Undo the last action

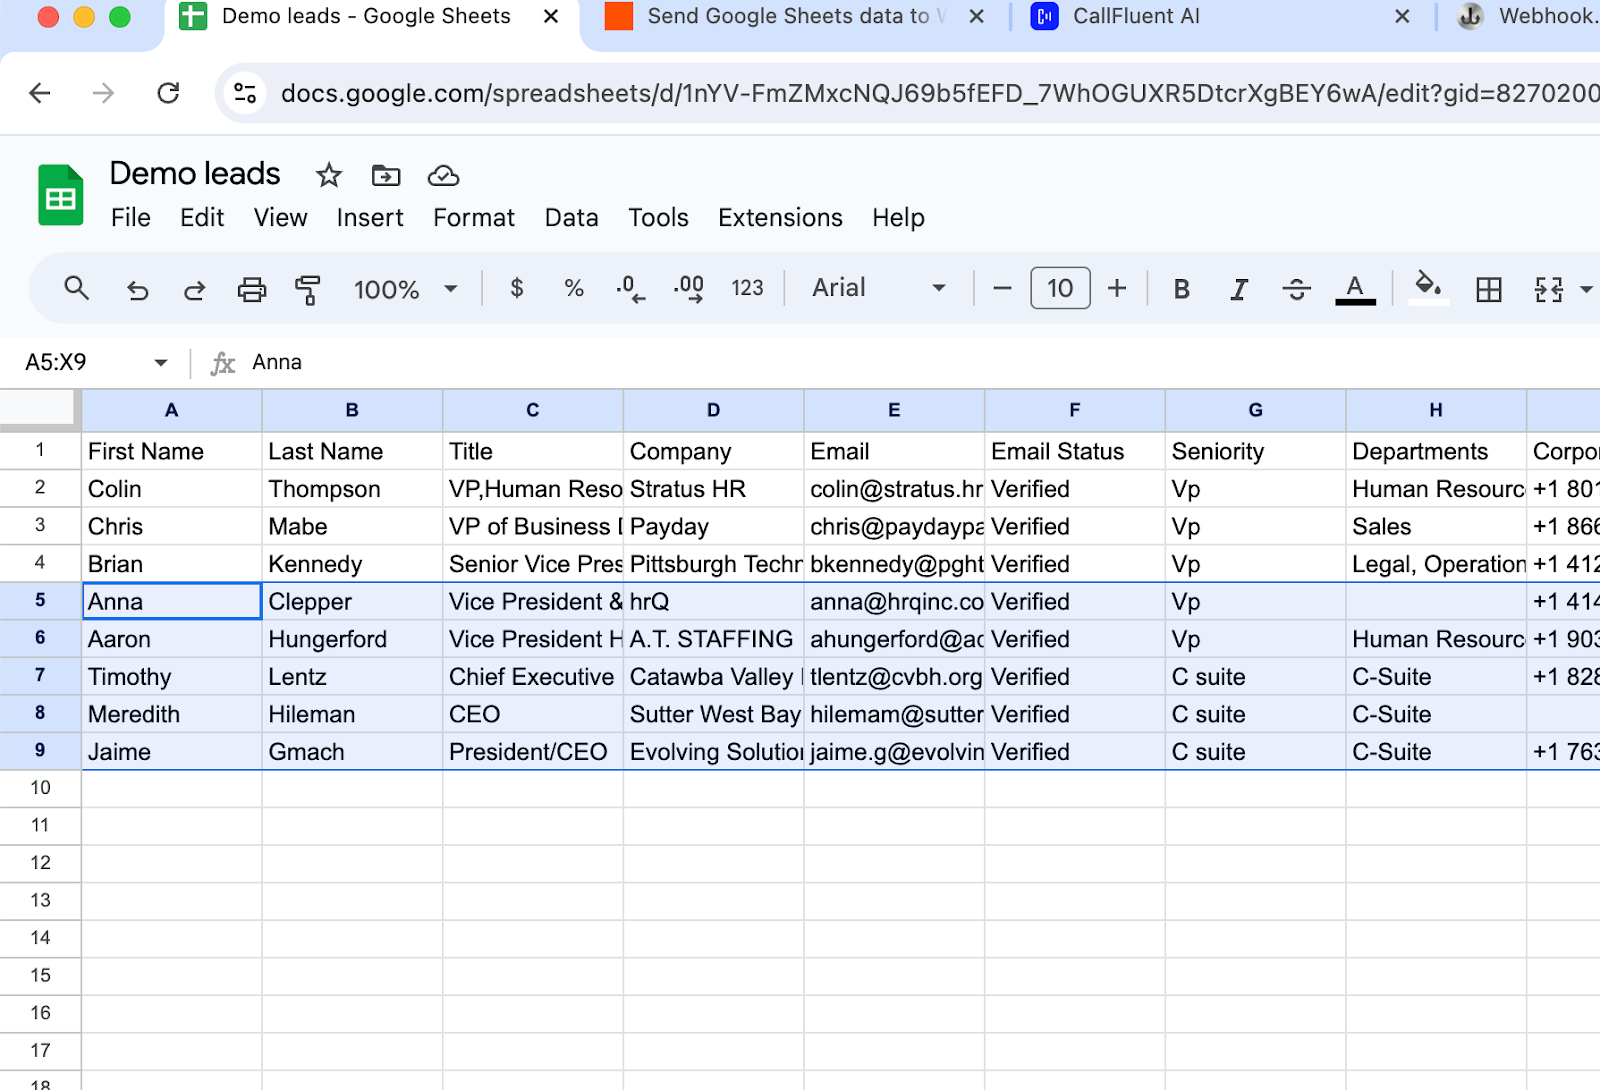(138, 290)
